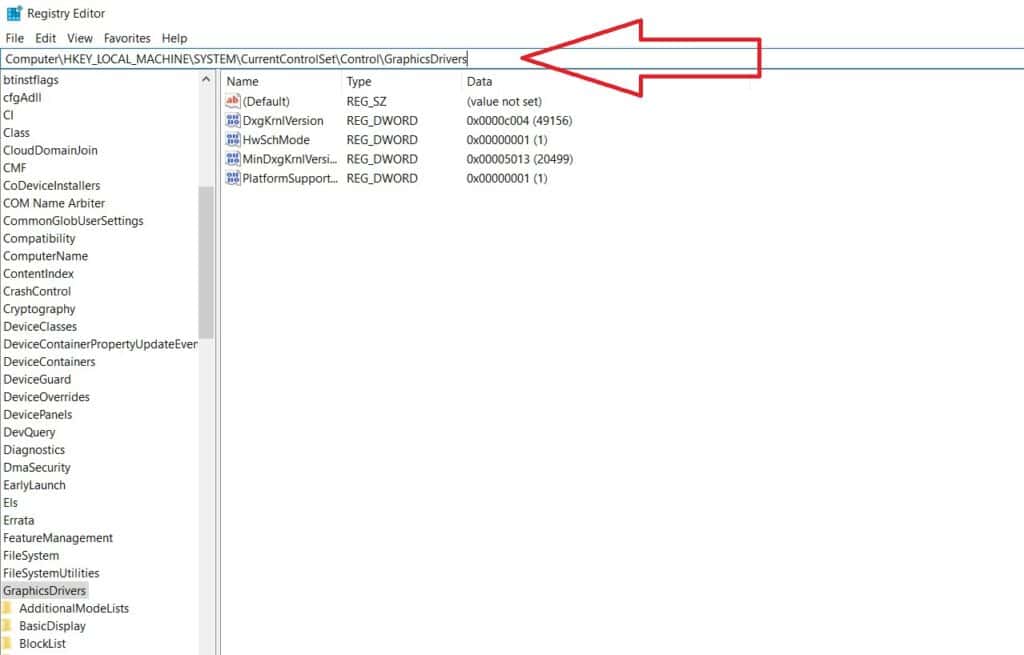The width and height of the screenshot is (1024, 655).
Task: Open the File menu
Action: point(14,38)
